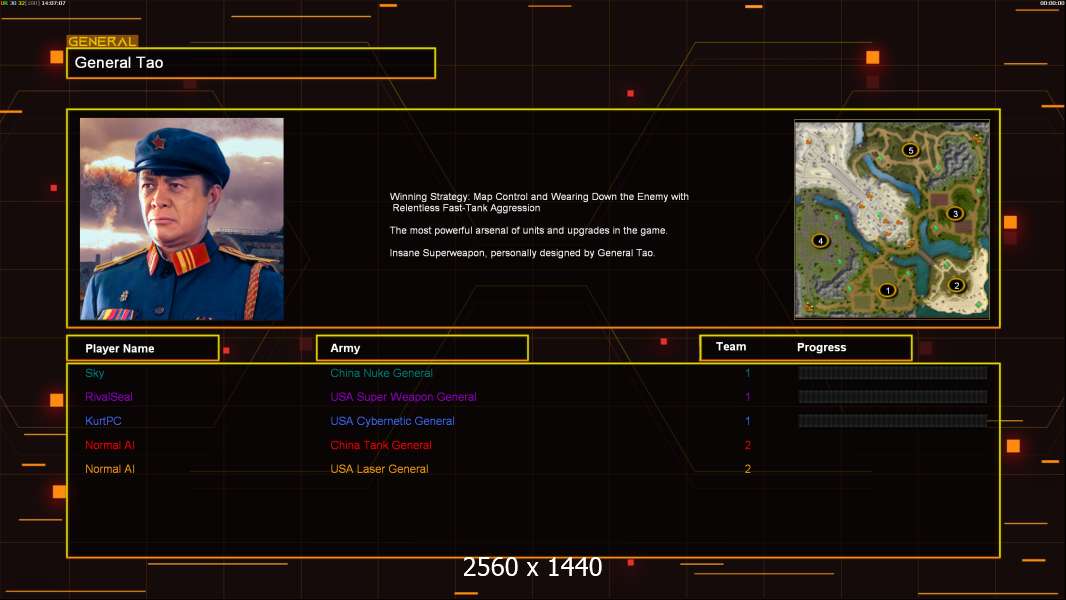The height and width of the screenshot is (600, 1066).
Task: Click the Army column header
Action: tap(422, 348)
